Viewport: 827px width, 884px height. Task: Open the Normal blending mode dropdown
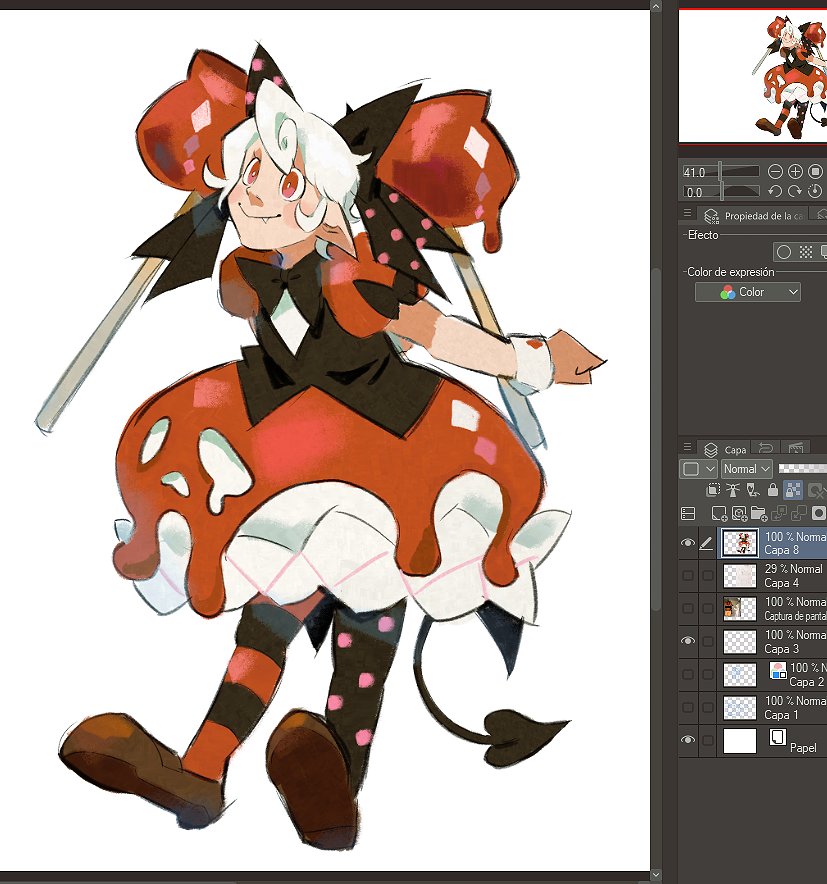(x=748, y=468)
